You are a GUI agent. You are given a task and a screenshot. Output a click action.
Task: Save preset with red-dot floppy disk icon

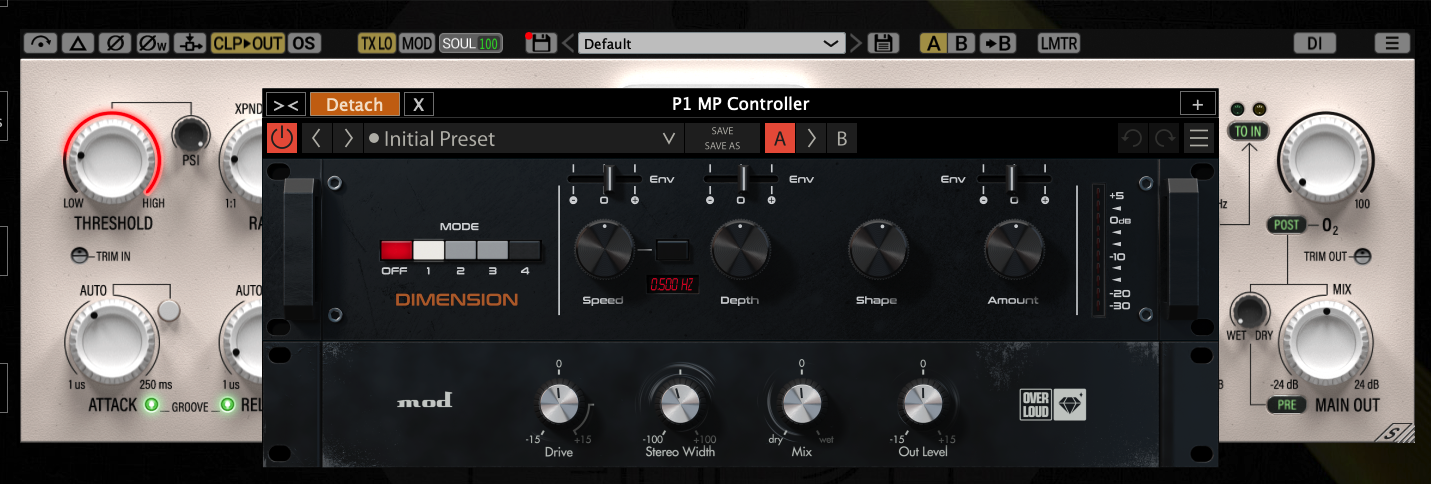[540, 43]
